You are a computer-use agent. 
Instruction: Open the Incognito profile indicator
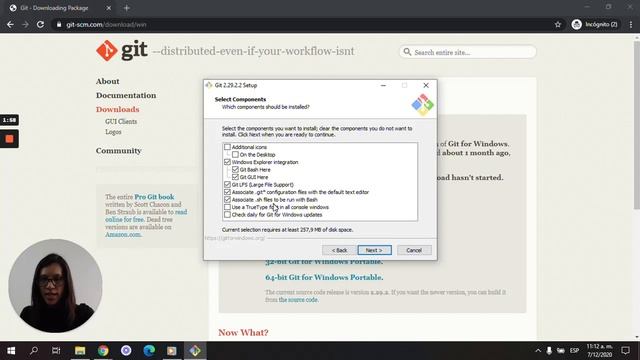[x=595, y=24]
